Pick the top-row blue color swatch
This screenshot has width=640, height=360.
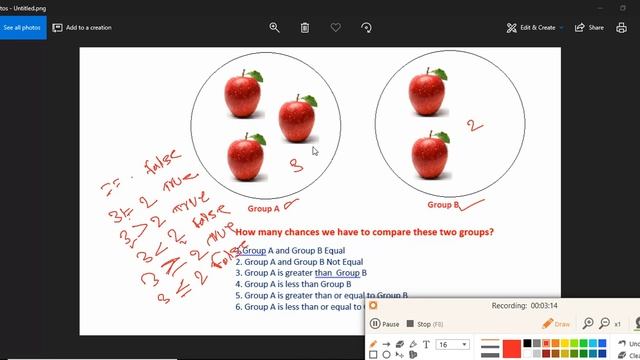[x=602, y=343]
